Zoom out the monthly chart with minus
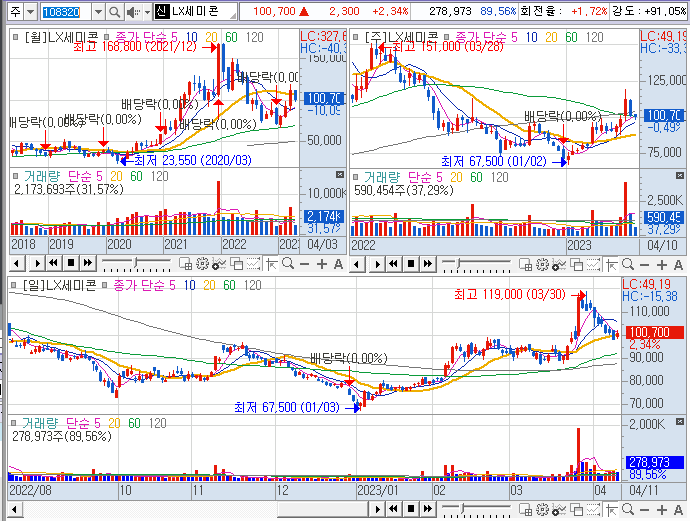The height and width of the screenshot is (521, 690). pyautogui.click(x=305, y=264)
